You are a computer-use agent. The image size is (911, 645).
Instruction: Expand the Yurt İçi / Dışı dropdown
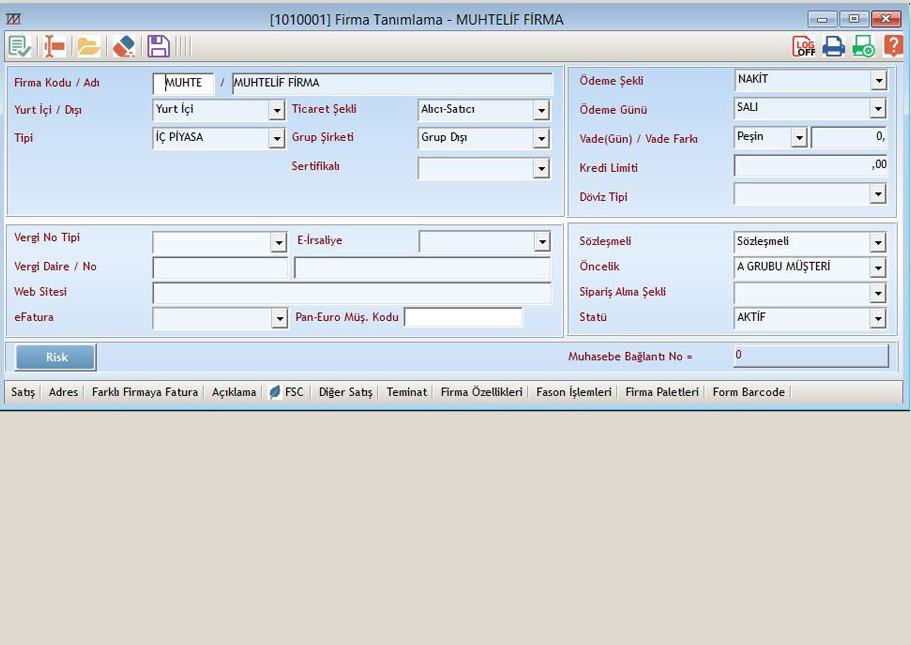point(276,111)
